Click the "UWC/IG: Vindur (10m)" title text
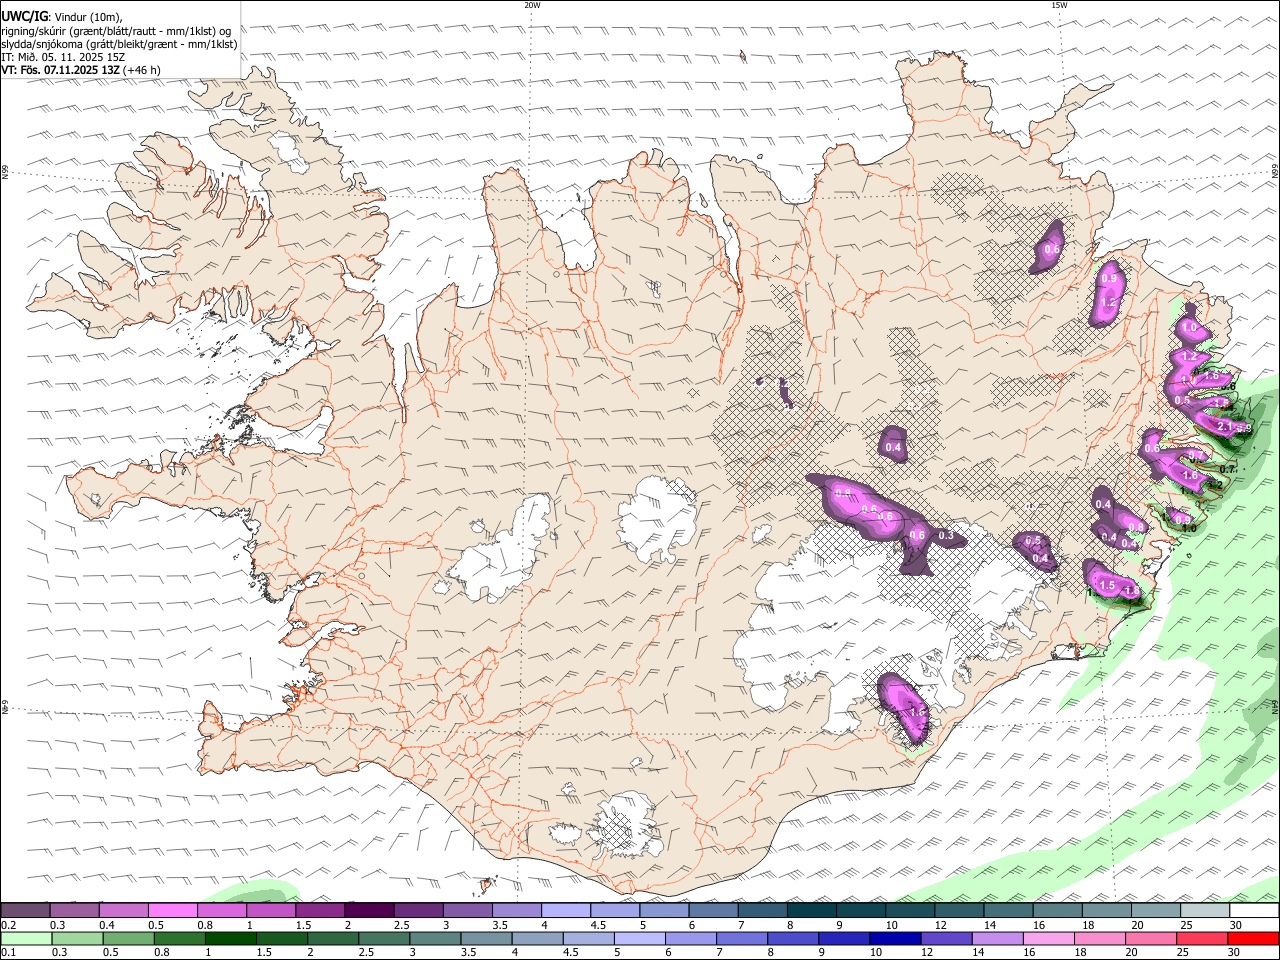The width and height of the screenshot is (1280, 960). (61, 16)
